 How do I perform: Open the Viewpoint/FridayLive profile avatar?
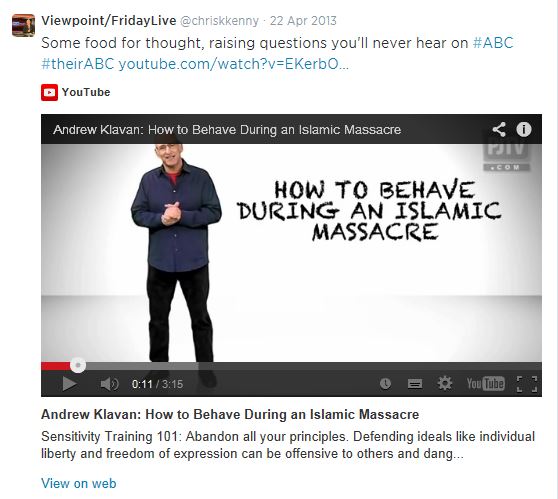(x=23, y=25)
